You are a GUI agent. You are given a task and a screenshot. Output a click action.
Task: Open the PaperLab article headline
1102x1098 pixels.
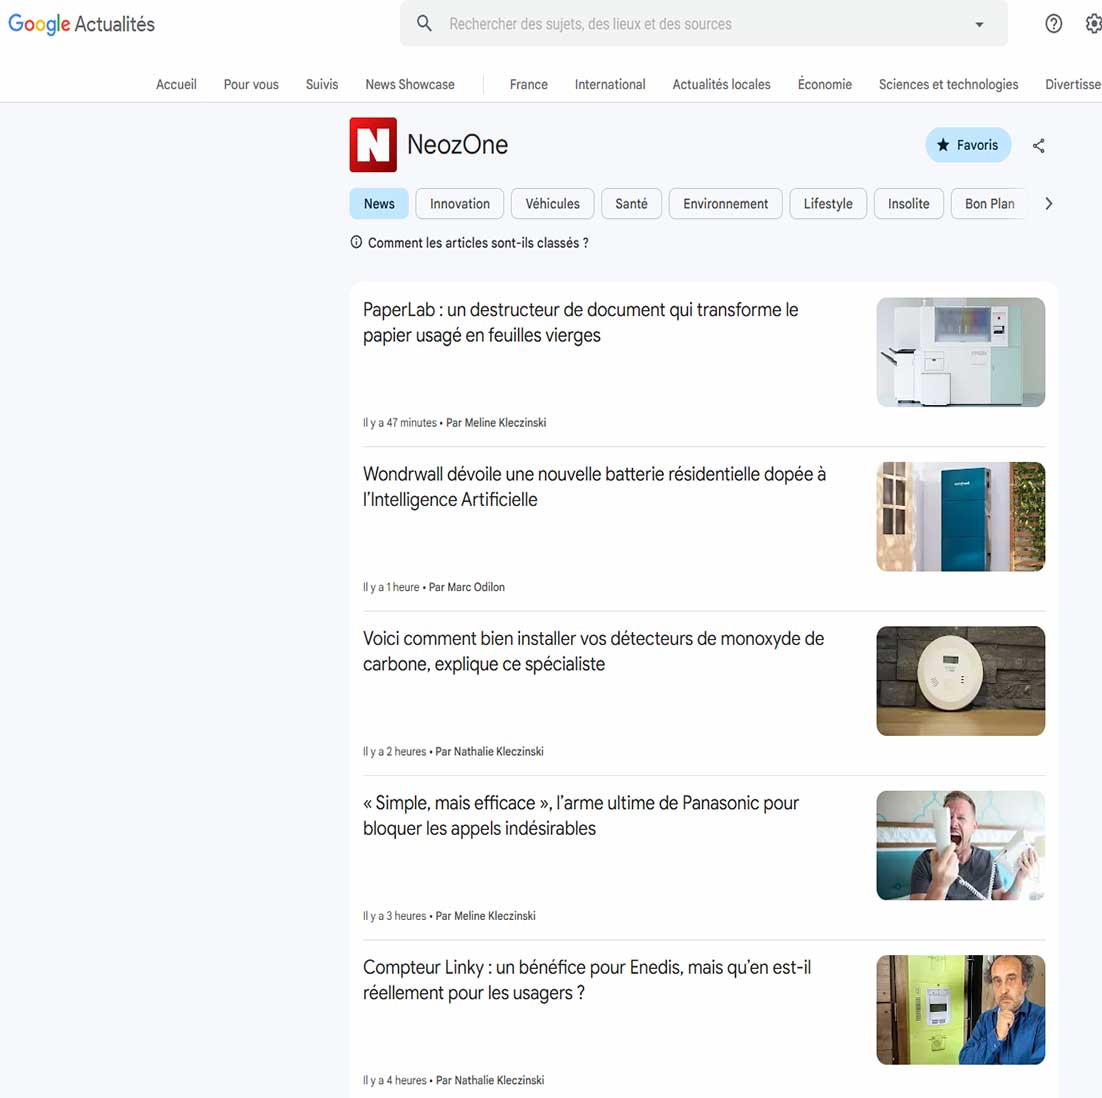coord(580,322)
